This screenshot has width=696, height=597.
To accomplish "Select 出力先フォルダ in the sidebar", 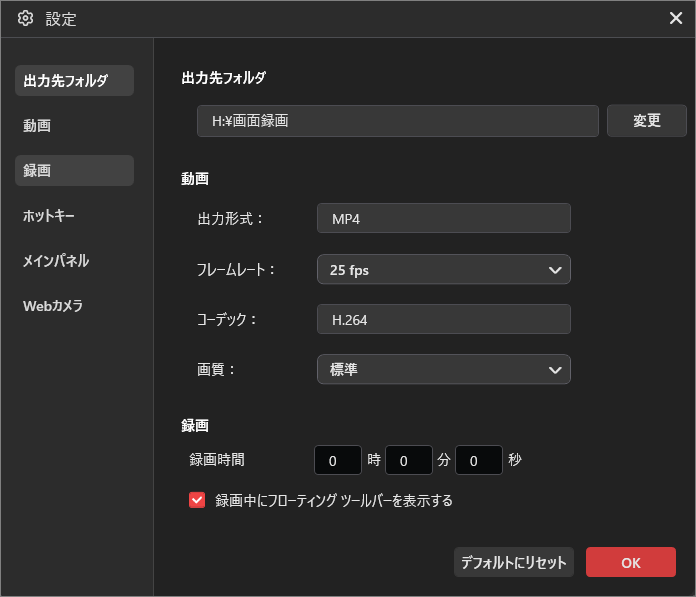I will (74, 80).
